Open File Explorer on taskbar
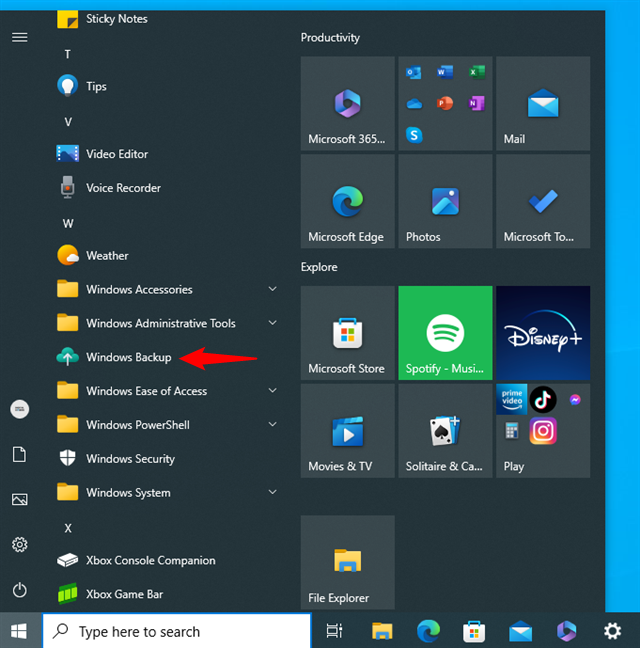Viewport: 640px width, 648px height. click(x=382, y=631)
